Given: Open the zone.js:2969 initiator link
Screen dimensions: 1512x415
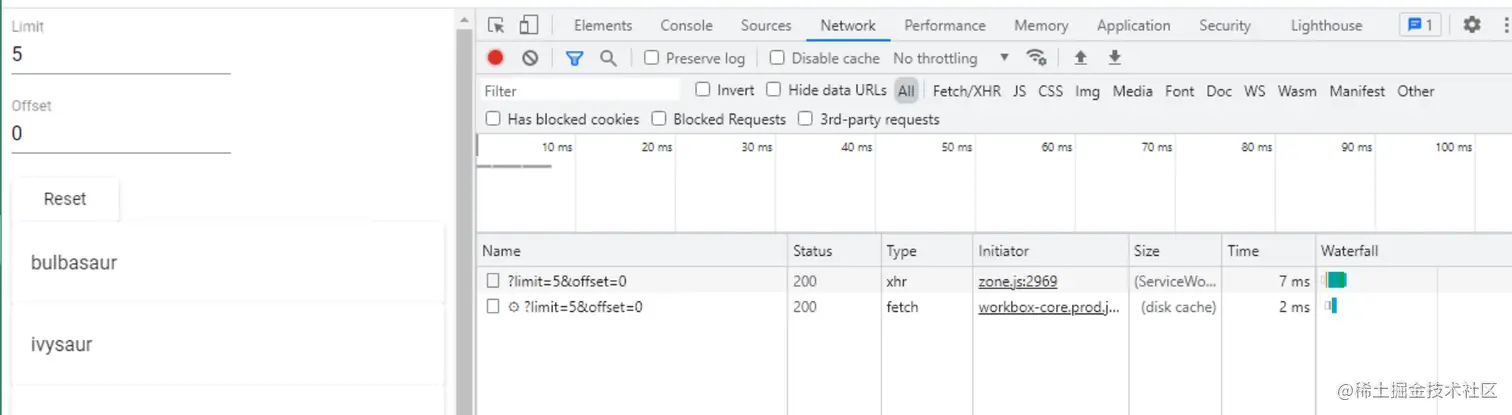Looking at the screenshot, I should pyautogui.click(x=1017, y=282).
